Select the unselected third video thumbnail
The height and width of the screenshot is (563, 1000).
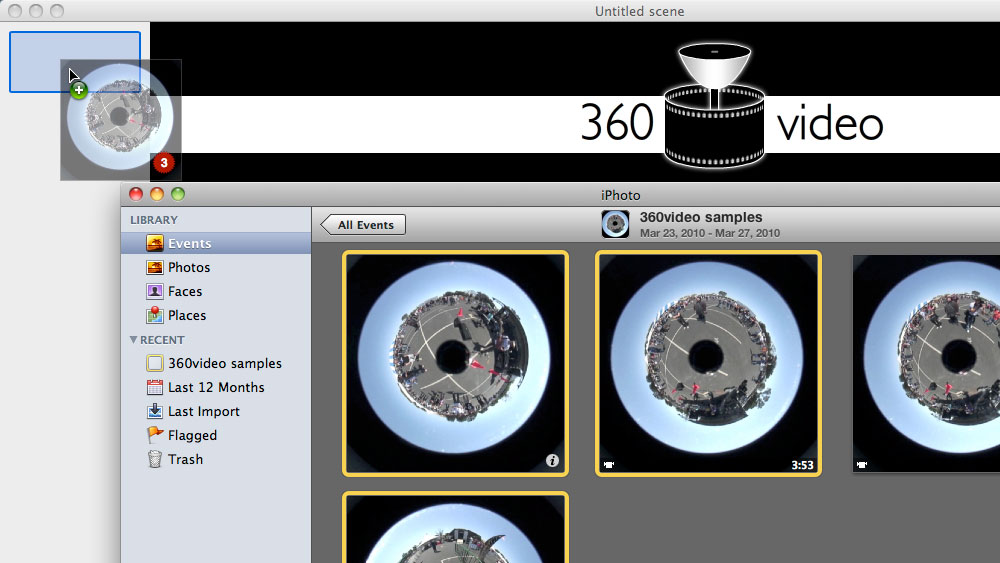927,363
